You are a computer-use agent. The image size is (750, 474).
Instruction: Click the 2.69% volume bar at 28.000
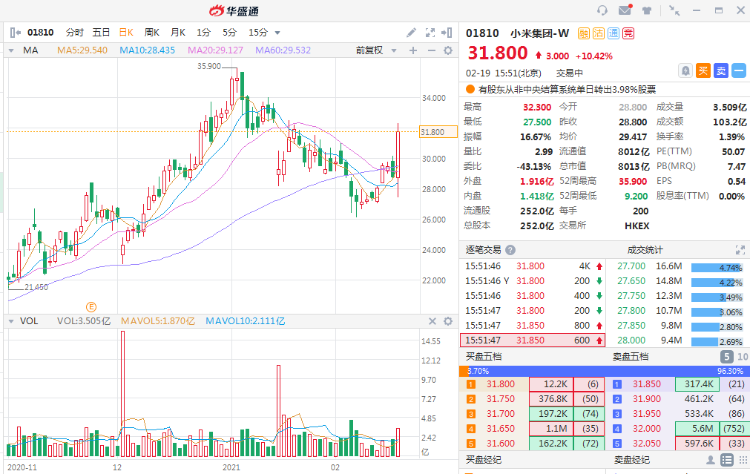[717, 342]
